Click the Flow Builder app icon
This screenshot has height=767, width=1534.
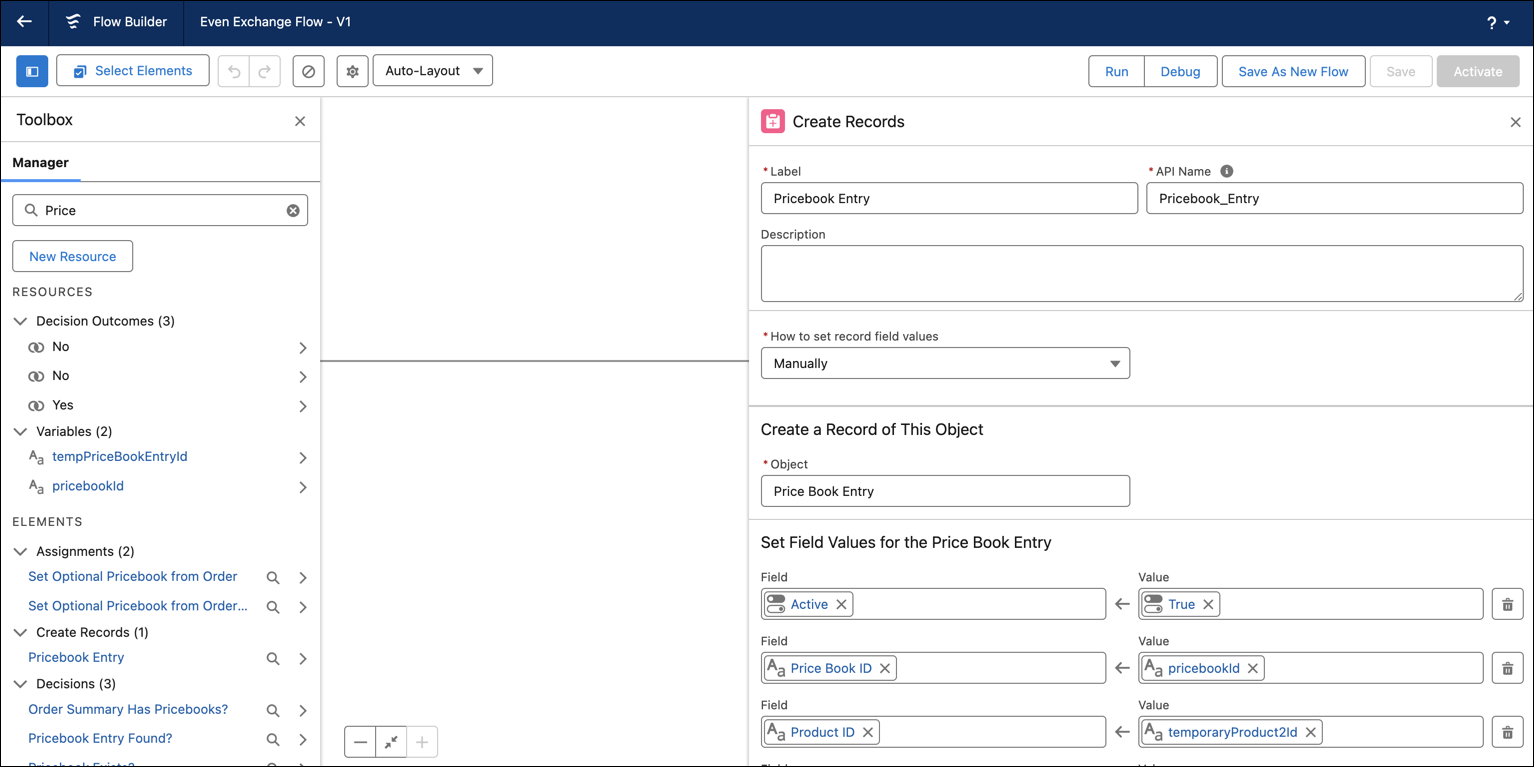pos(72,22)
